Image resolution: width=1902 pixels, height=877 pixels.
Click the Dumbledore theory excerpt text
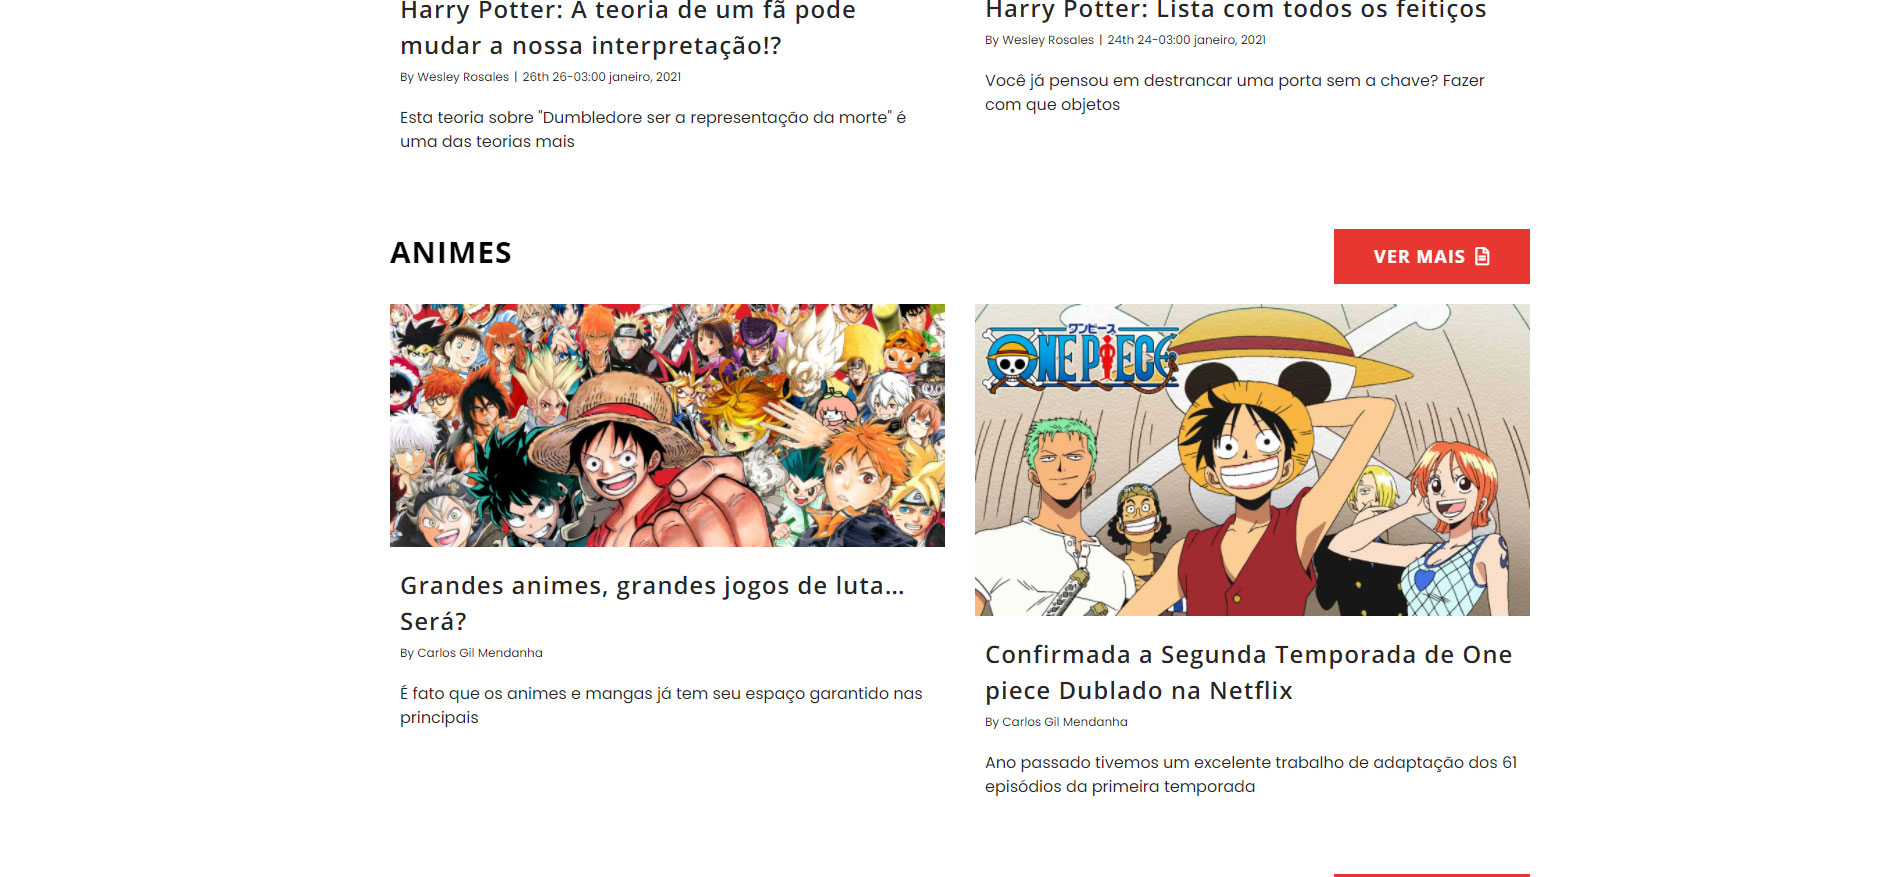tap(653, 129)
